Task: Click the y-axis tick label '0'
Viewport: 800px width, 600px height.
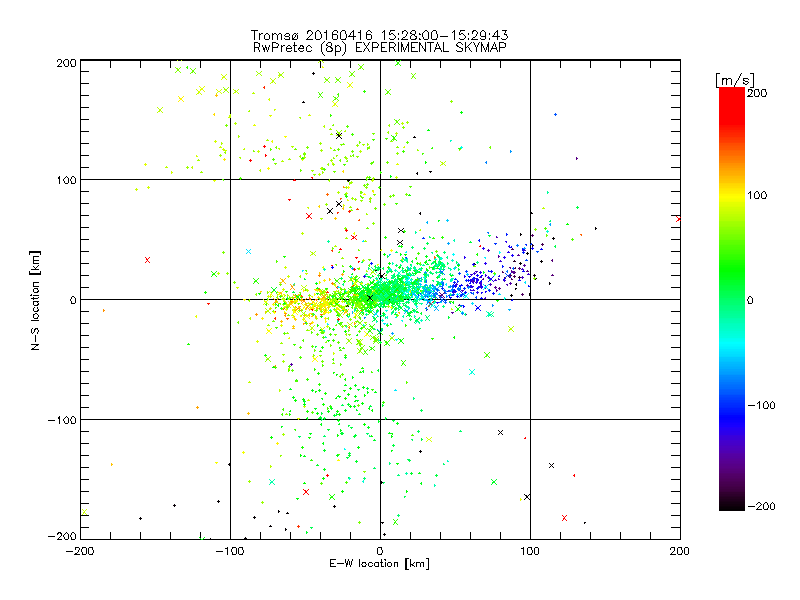Action: pyautogui.click(x=73, y=300)
